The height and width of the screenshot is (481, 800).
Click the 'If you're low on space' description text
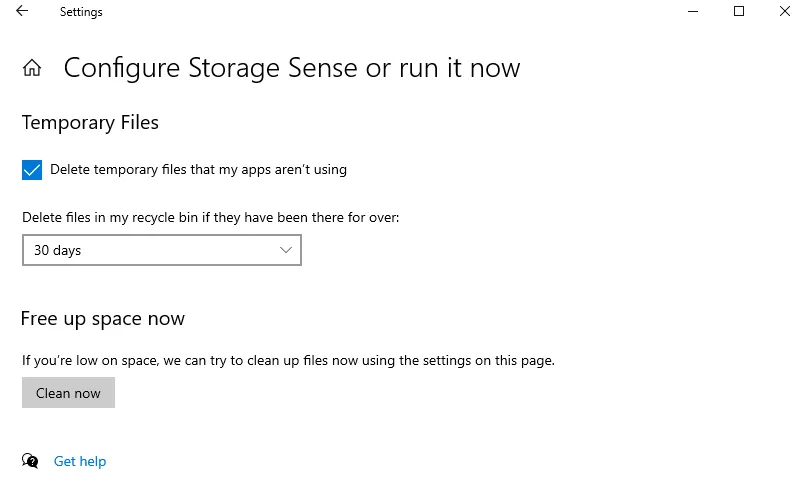coord(288,360)
